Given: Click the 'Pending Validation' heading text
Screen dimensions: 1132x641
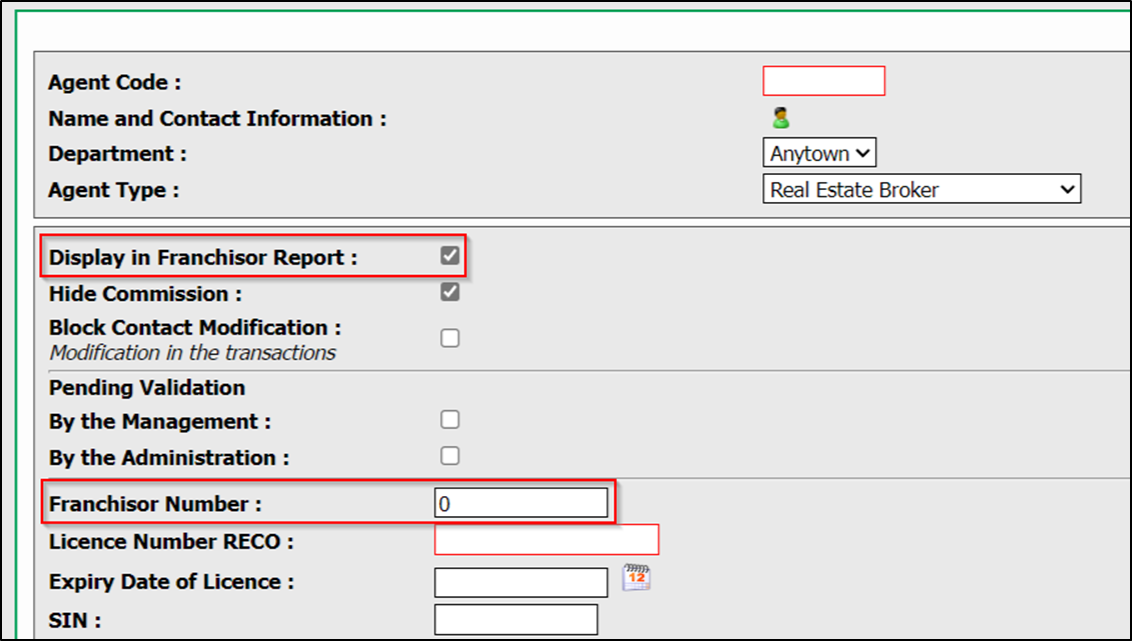Looking at the screenshot, I should (x=147, y=388).
